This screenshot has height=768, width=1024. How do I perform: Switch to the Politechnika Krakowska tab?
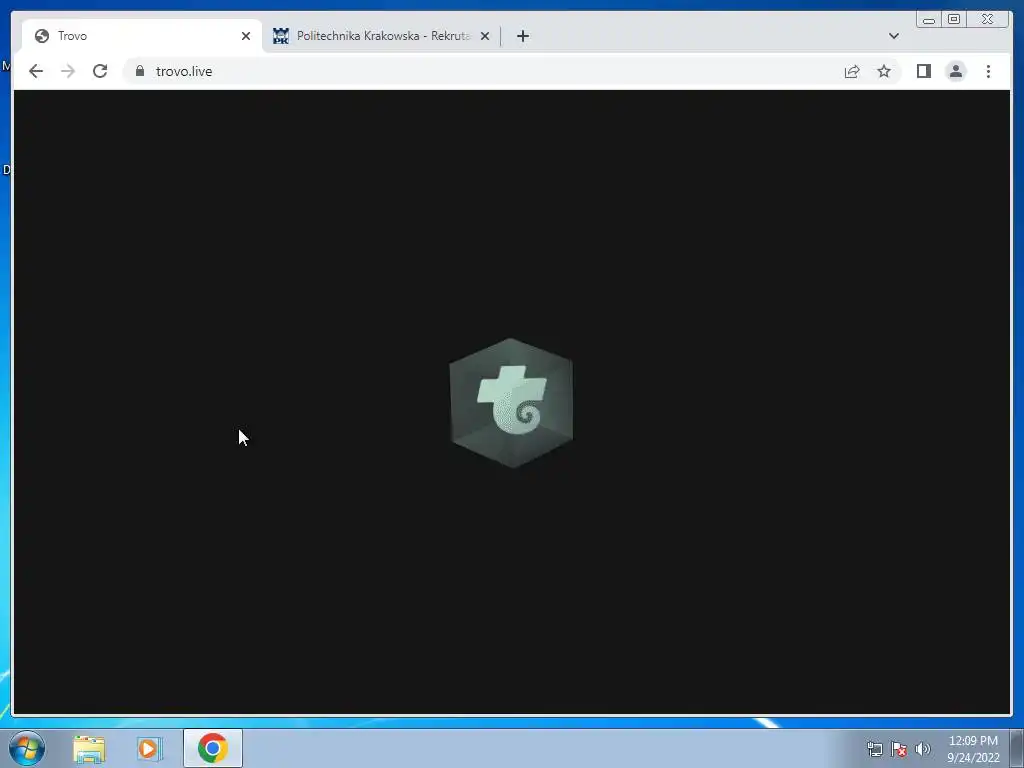381,36
